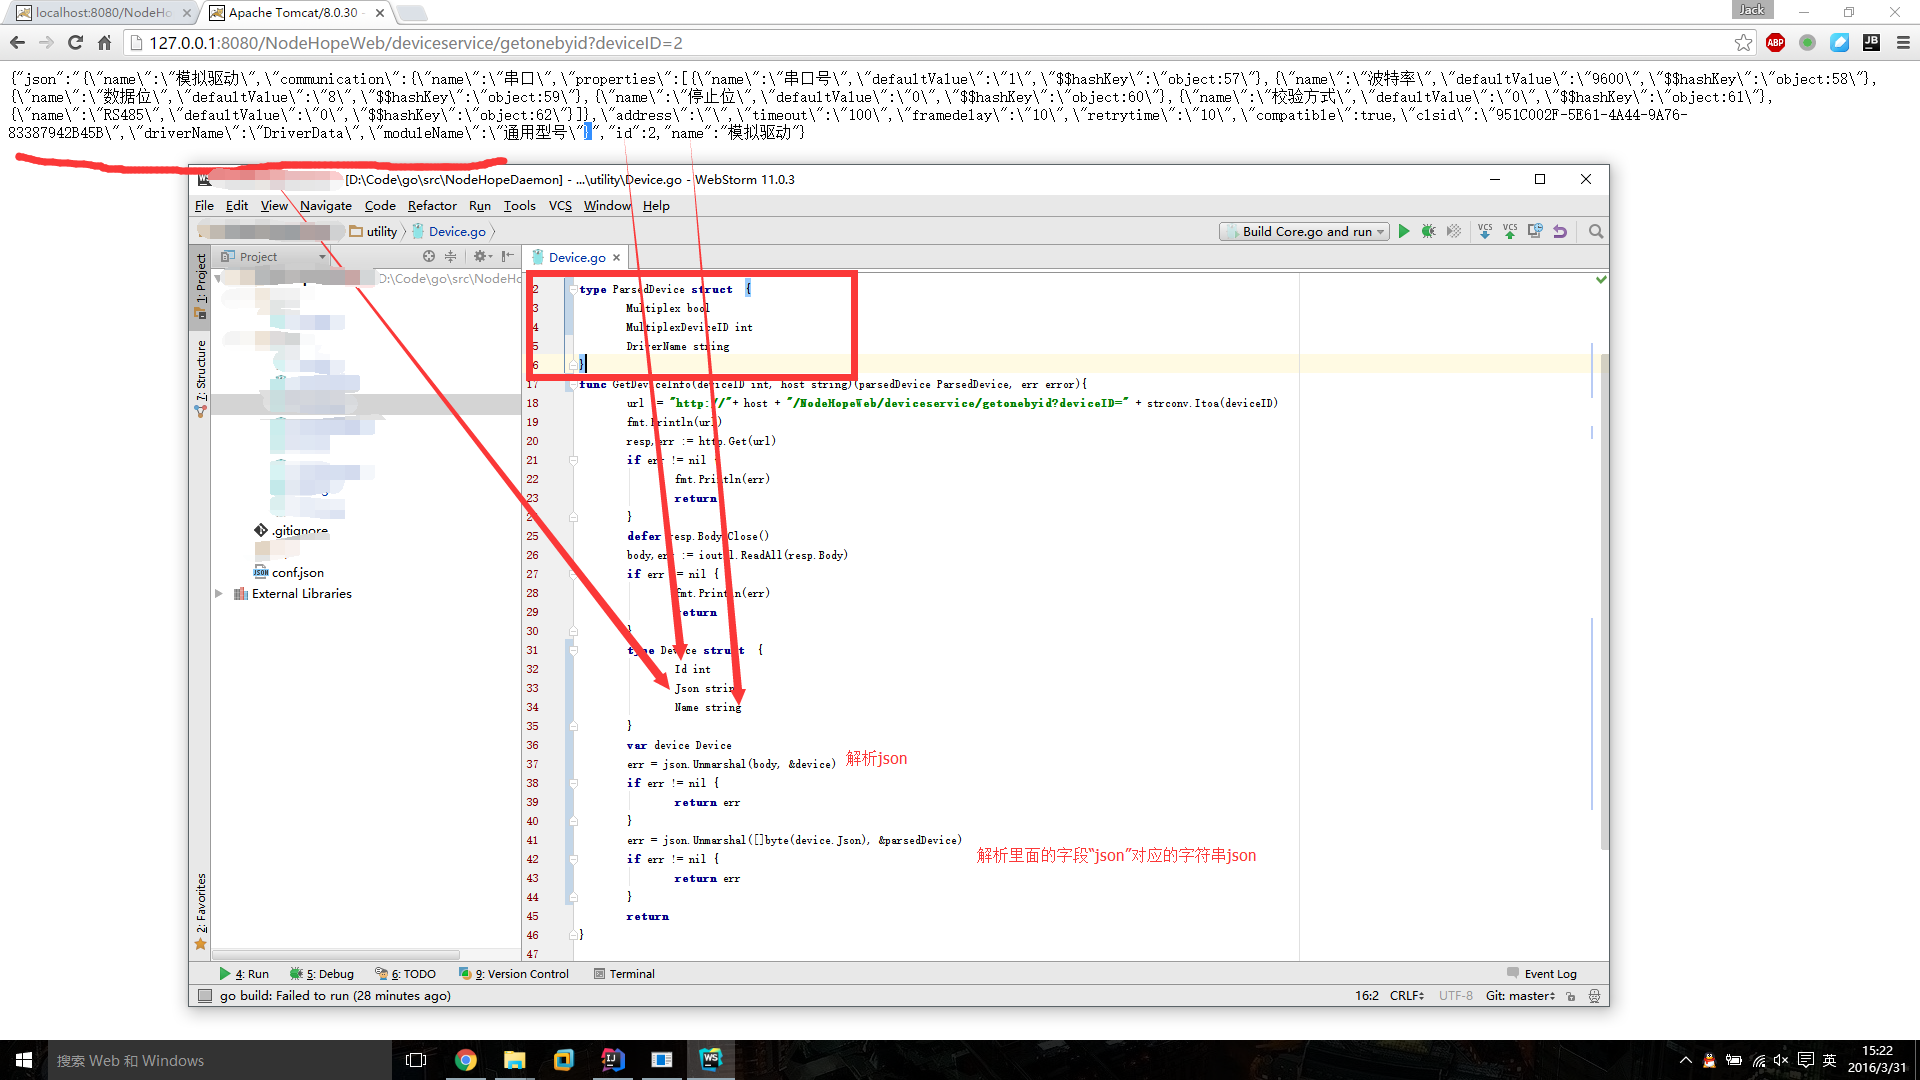Viewport: 1920px width, 1080px height.
Task: Open the Refactor menu
Action: click(431, 206)
